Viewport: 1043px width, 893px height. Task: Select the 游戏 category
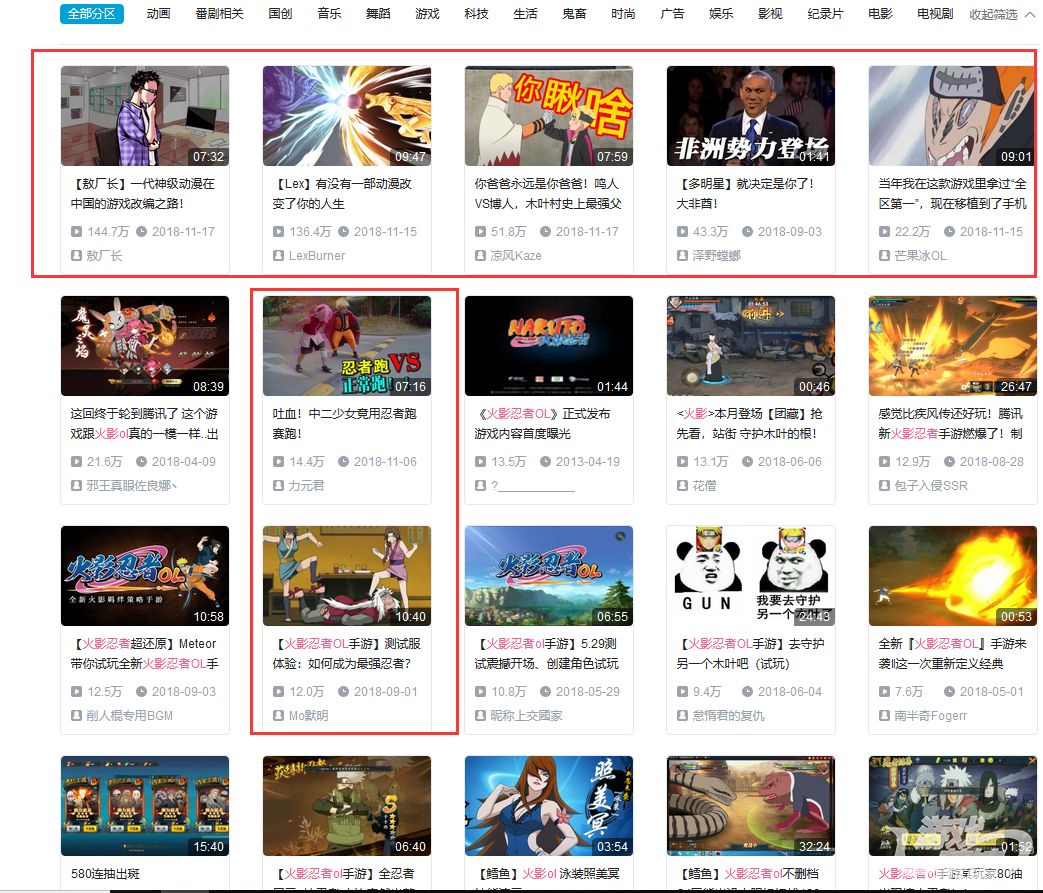pos(427,13)
